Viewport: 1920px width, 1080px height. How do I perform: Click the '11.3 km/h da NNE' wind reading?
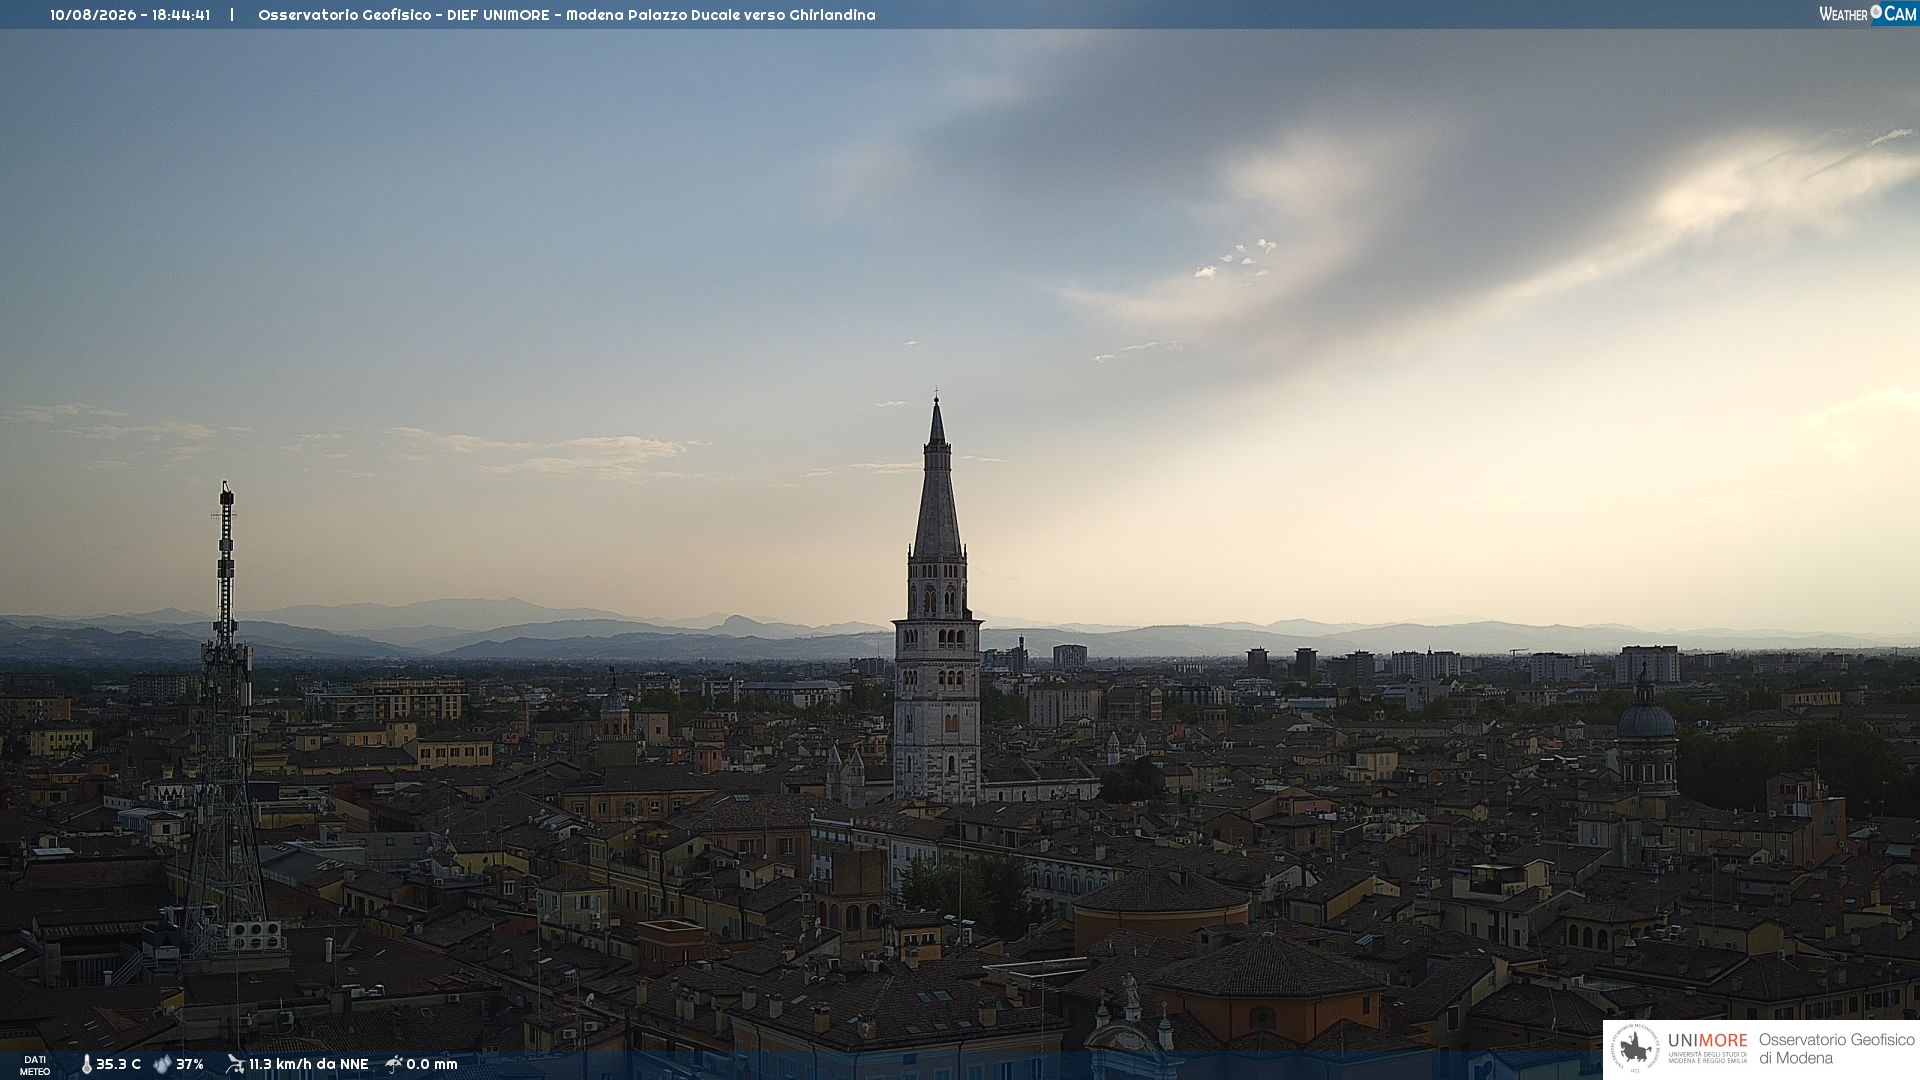point(309,1065)
